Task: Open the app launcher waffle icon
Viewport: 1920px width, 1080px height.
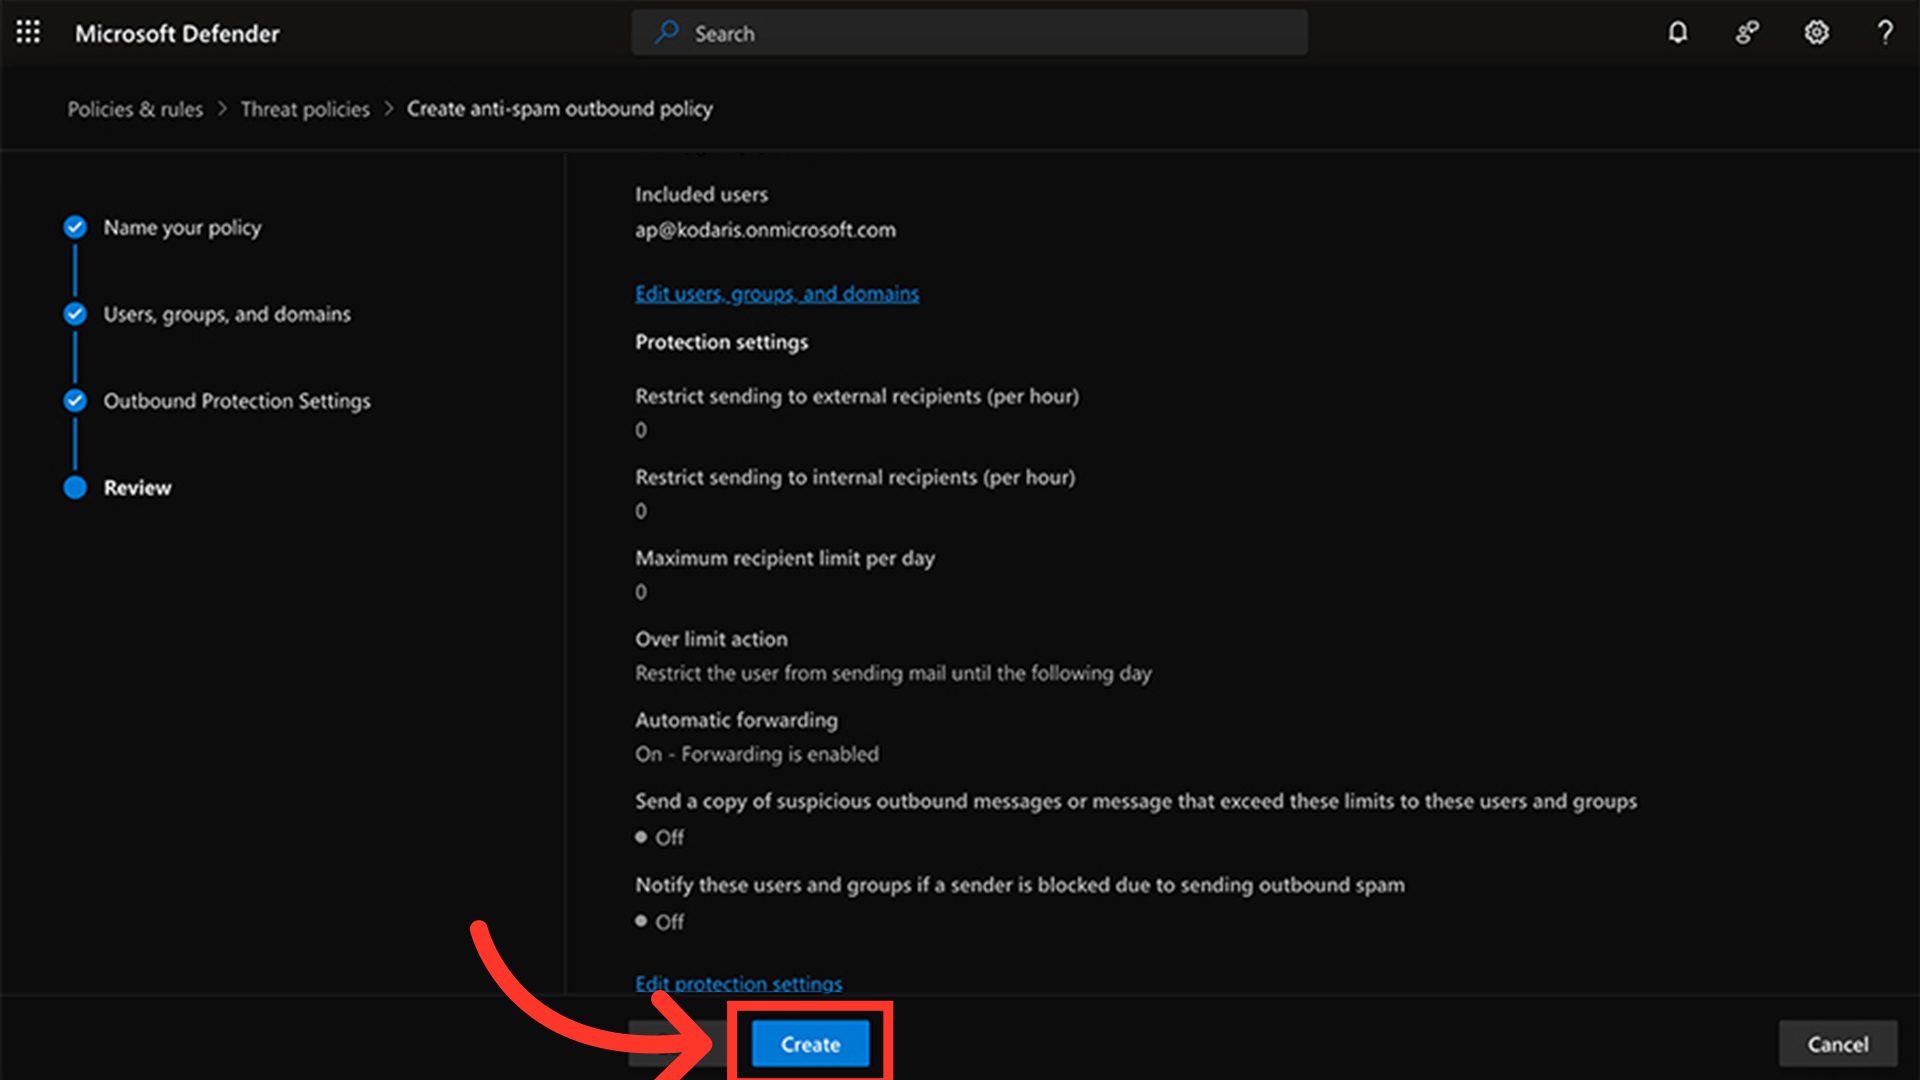Action: click(x=28, y=33)
